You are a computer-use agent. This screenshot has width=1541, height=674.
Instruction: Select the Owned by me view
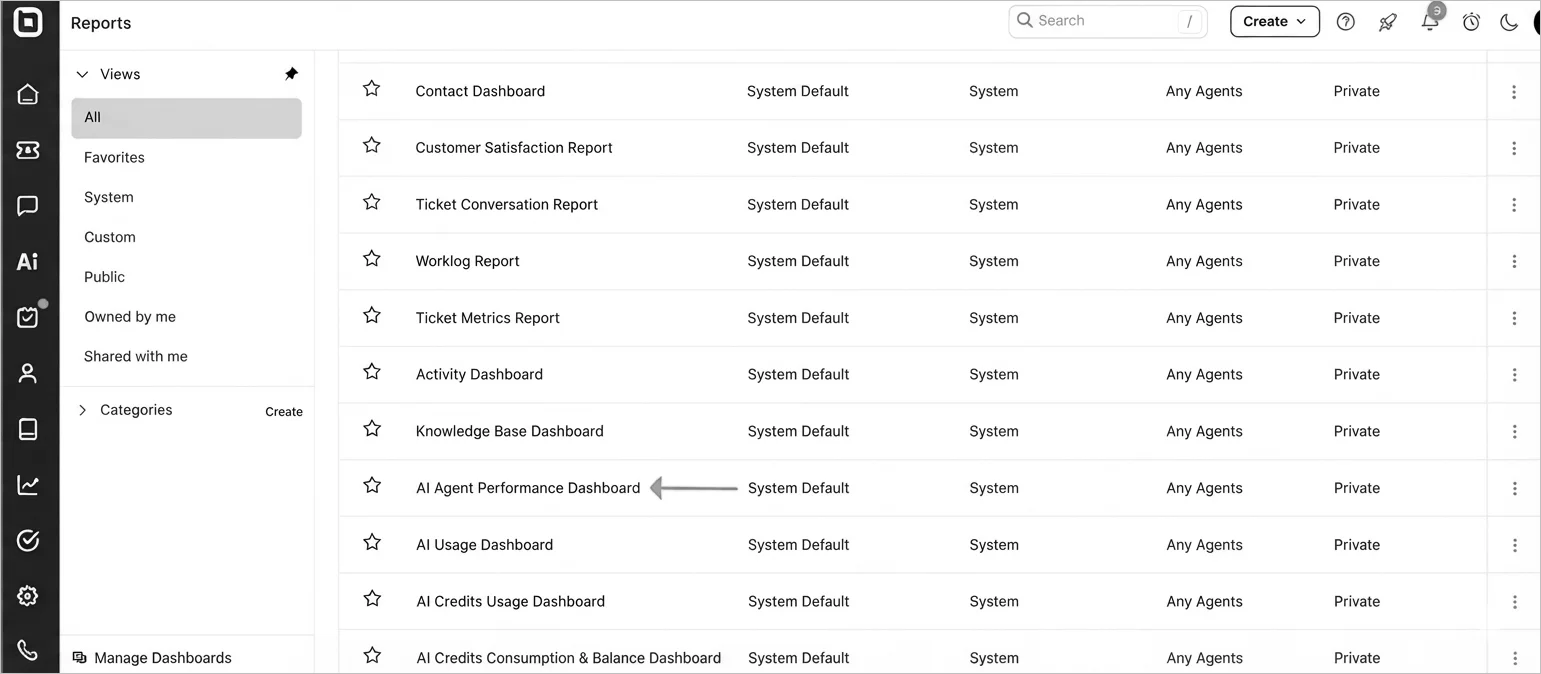[130, 317]
